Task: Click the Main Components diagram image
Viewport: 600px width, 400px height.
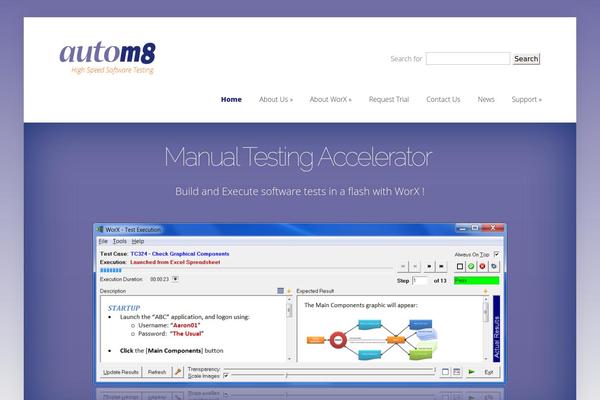Action: click(373, 340)
